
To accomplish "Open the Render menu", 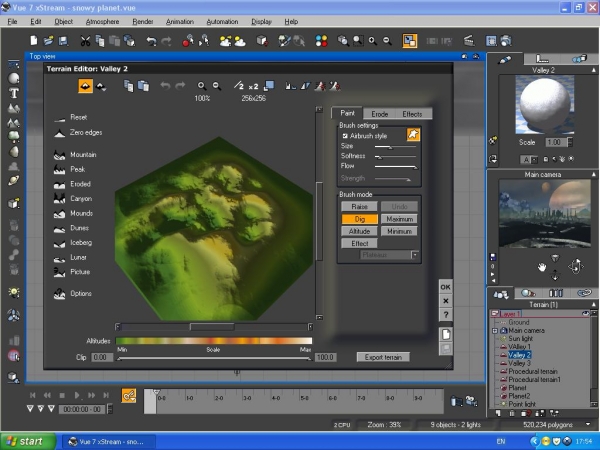I will tap(143, 21).
